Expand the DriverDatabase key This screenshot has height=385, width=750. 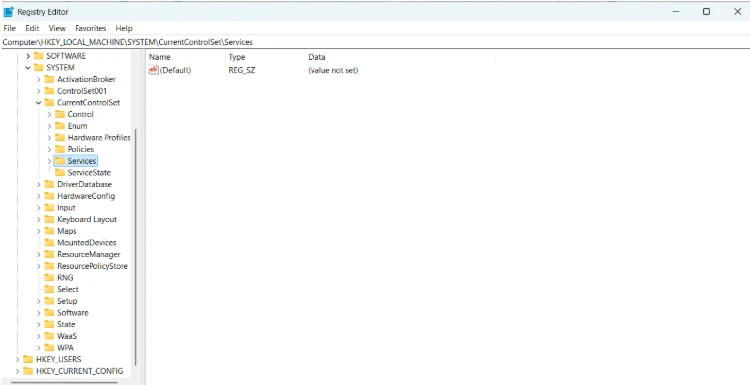click(39, 184)
